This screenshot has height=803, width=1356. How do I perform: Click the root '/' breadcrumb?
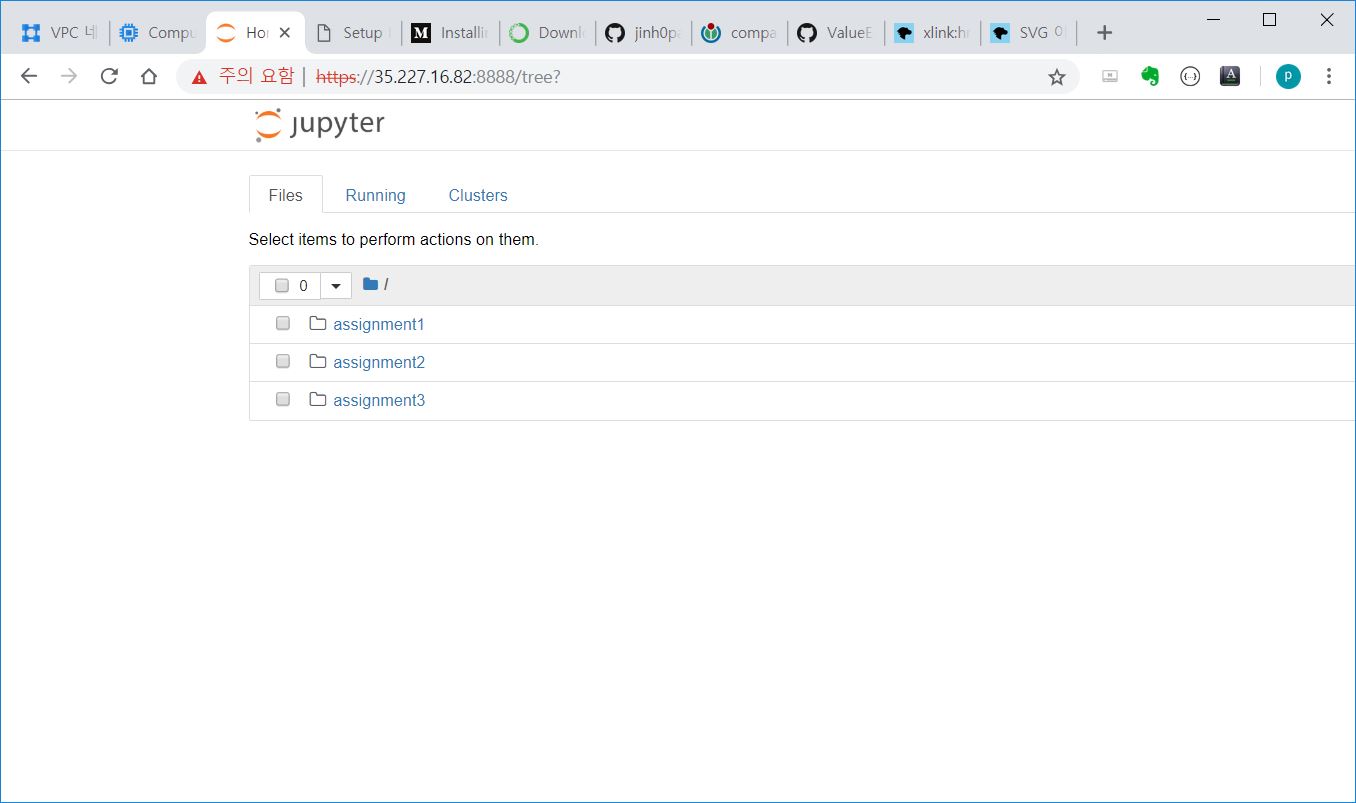[x=386, y=284]
